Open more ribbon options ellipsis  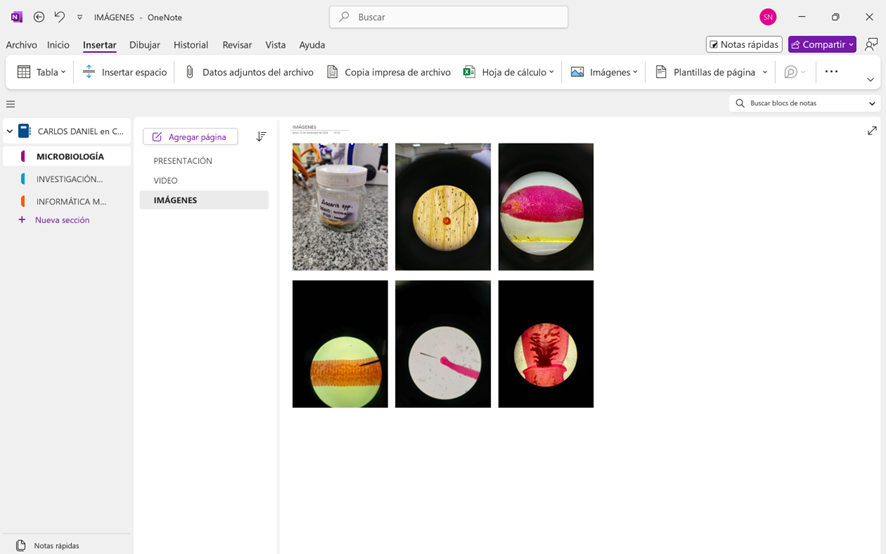click(x=831, y=72)
